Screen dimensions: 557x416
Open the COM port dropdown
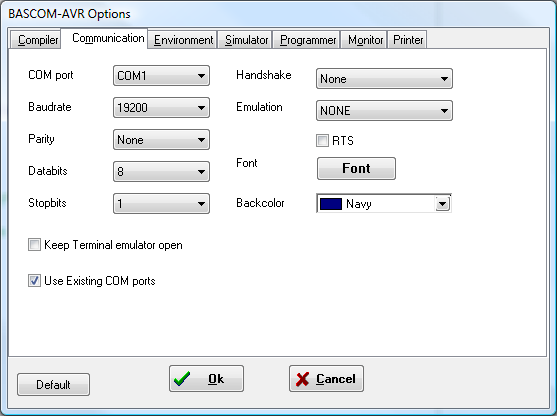(x=161, y=76)
